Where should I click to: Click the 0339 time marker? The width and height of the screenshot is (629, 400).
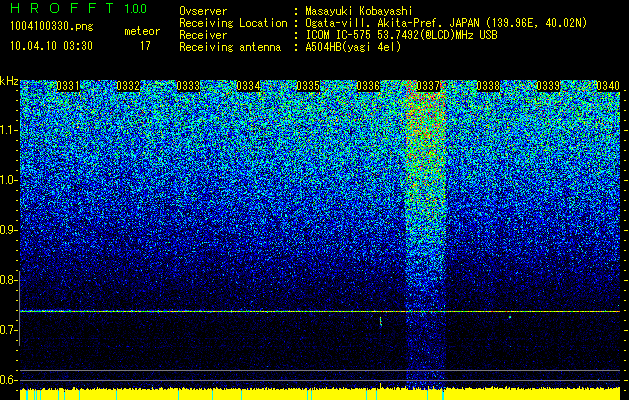pyautogui.click(x=548, y=86)
